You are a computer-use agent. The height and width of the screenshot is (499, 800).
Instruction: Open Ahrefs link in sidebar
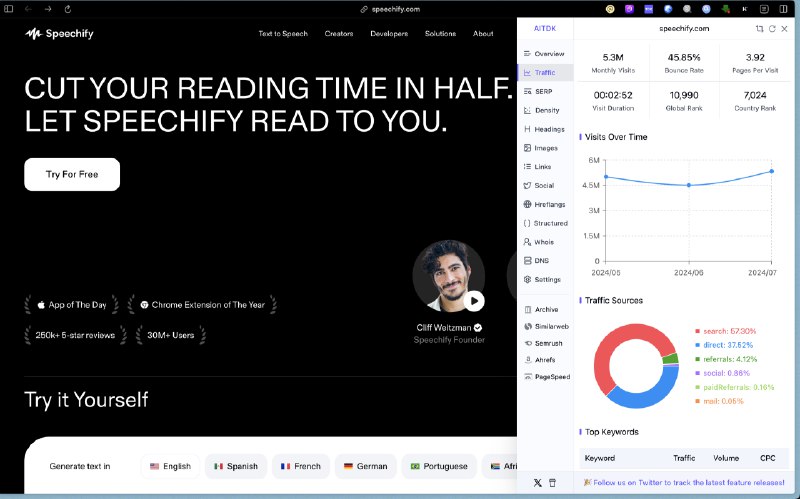[x=540, y=360]
